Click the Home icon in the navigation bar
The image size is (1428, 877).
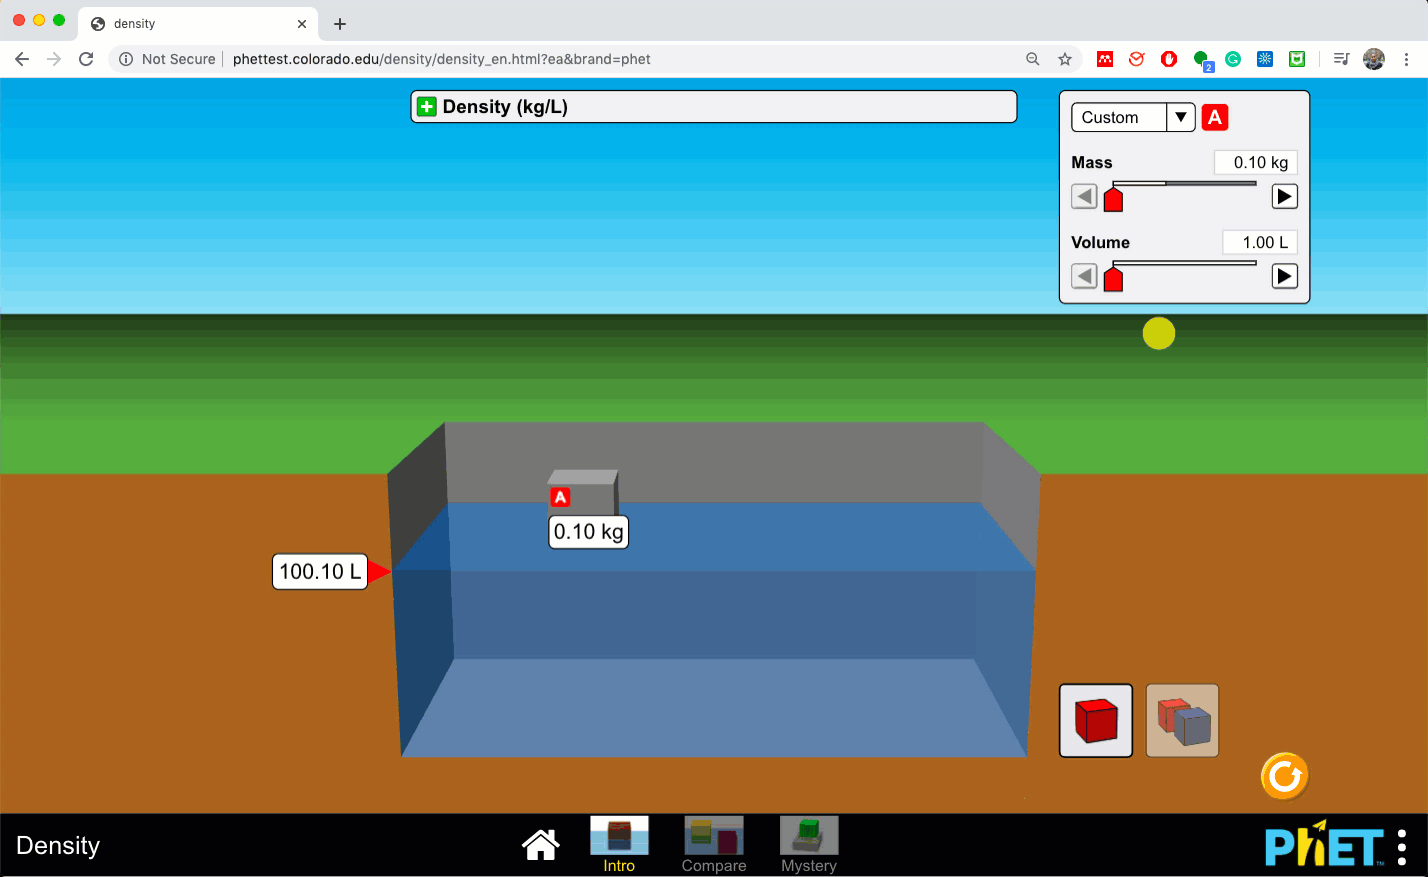coord(540,845)
